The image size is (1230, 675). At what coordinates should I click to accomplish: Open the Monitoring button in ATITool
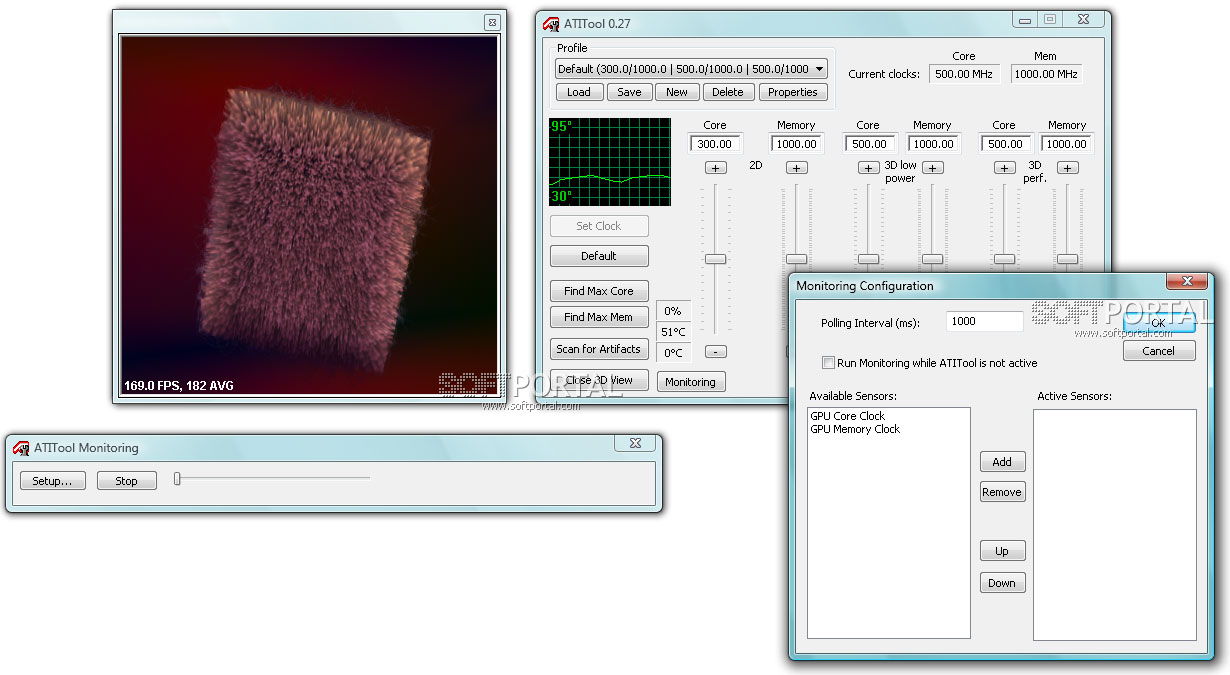point(690,382)
